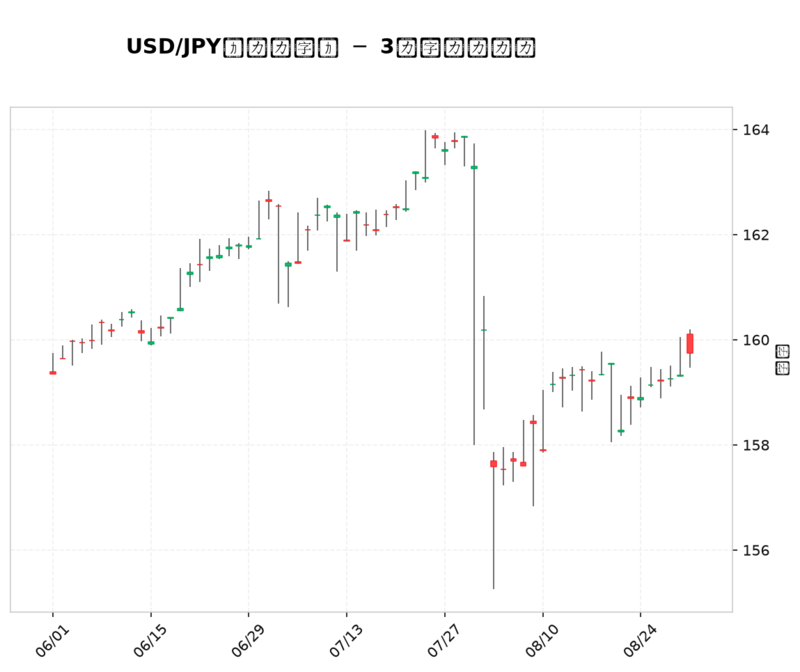Click the first red candlestick at 06/01
The image size is (800, 672).
coord(53,372)
